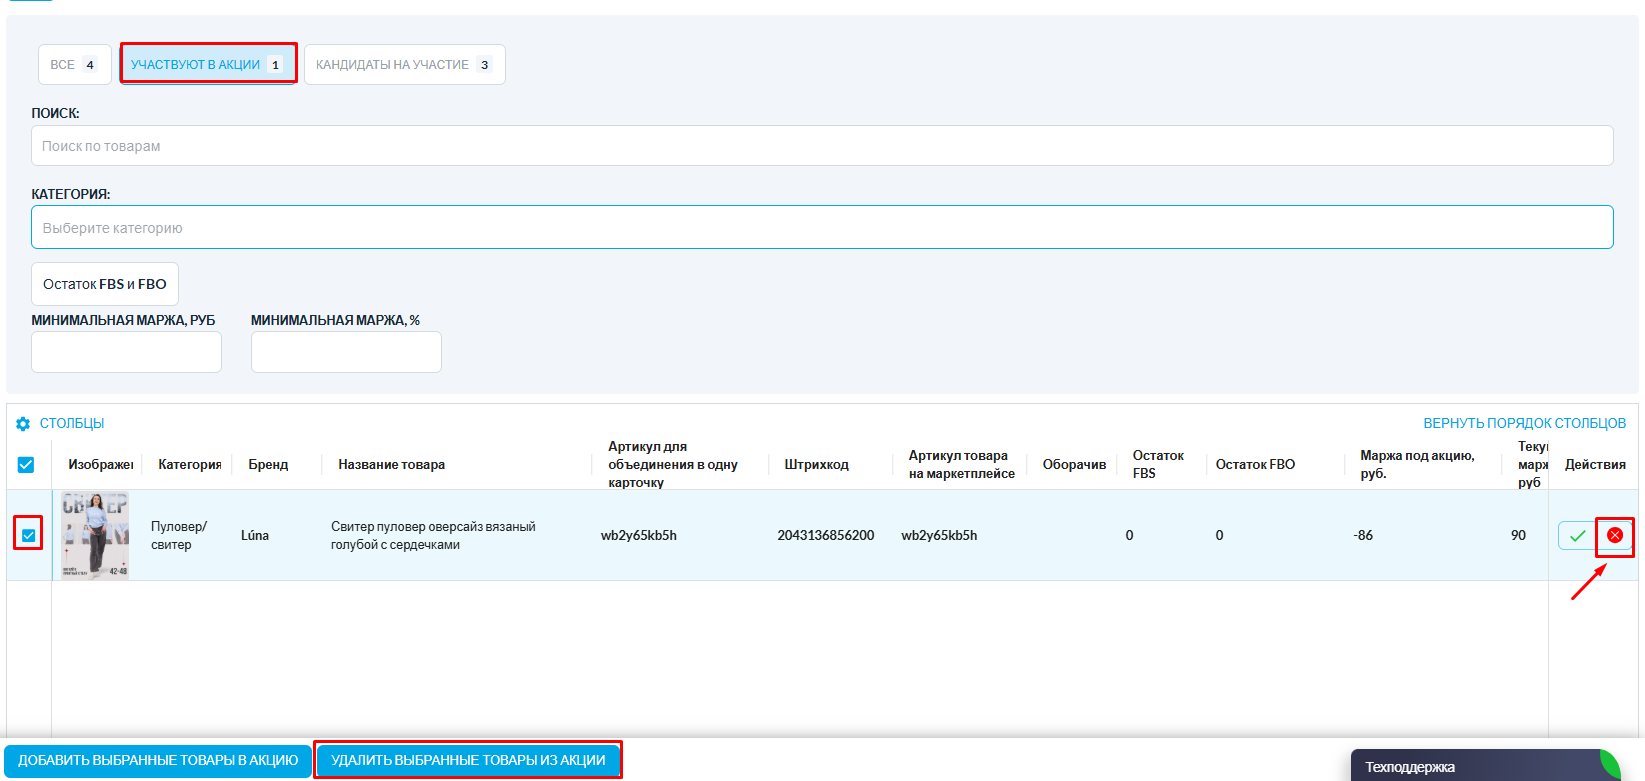This screenshot has width=1645, height=781.
Task: Switch to the ВСЕ tab
Action: point(74,65)
